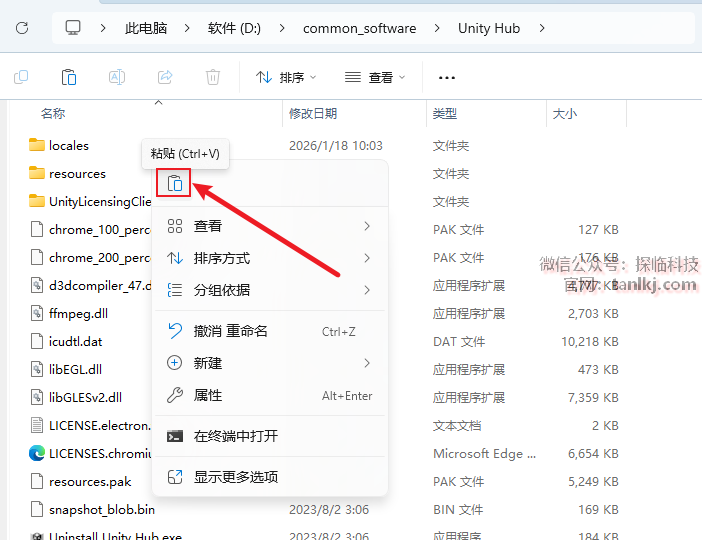702x540 pixels.
Task: Choose 在终端中打开 in context menu
Action: coord(270,436)
